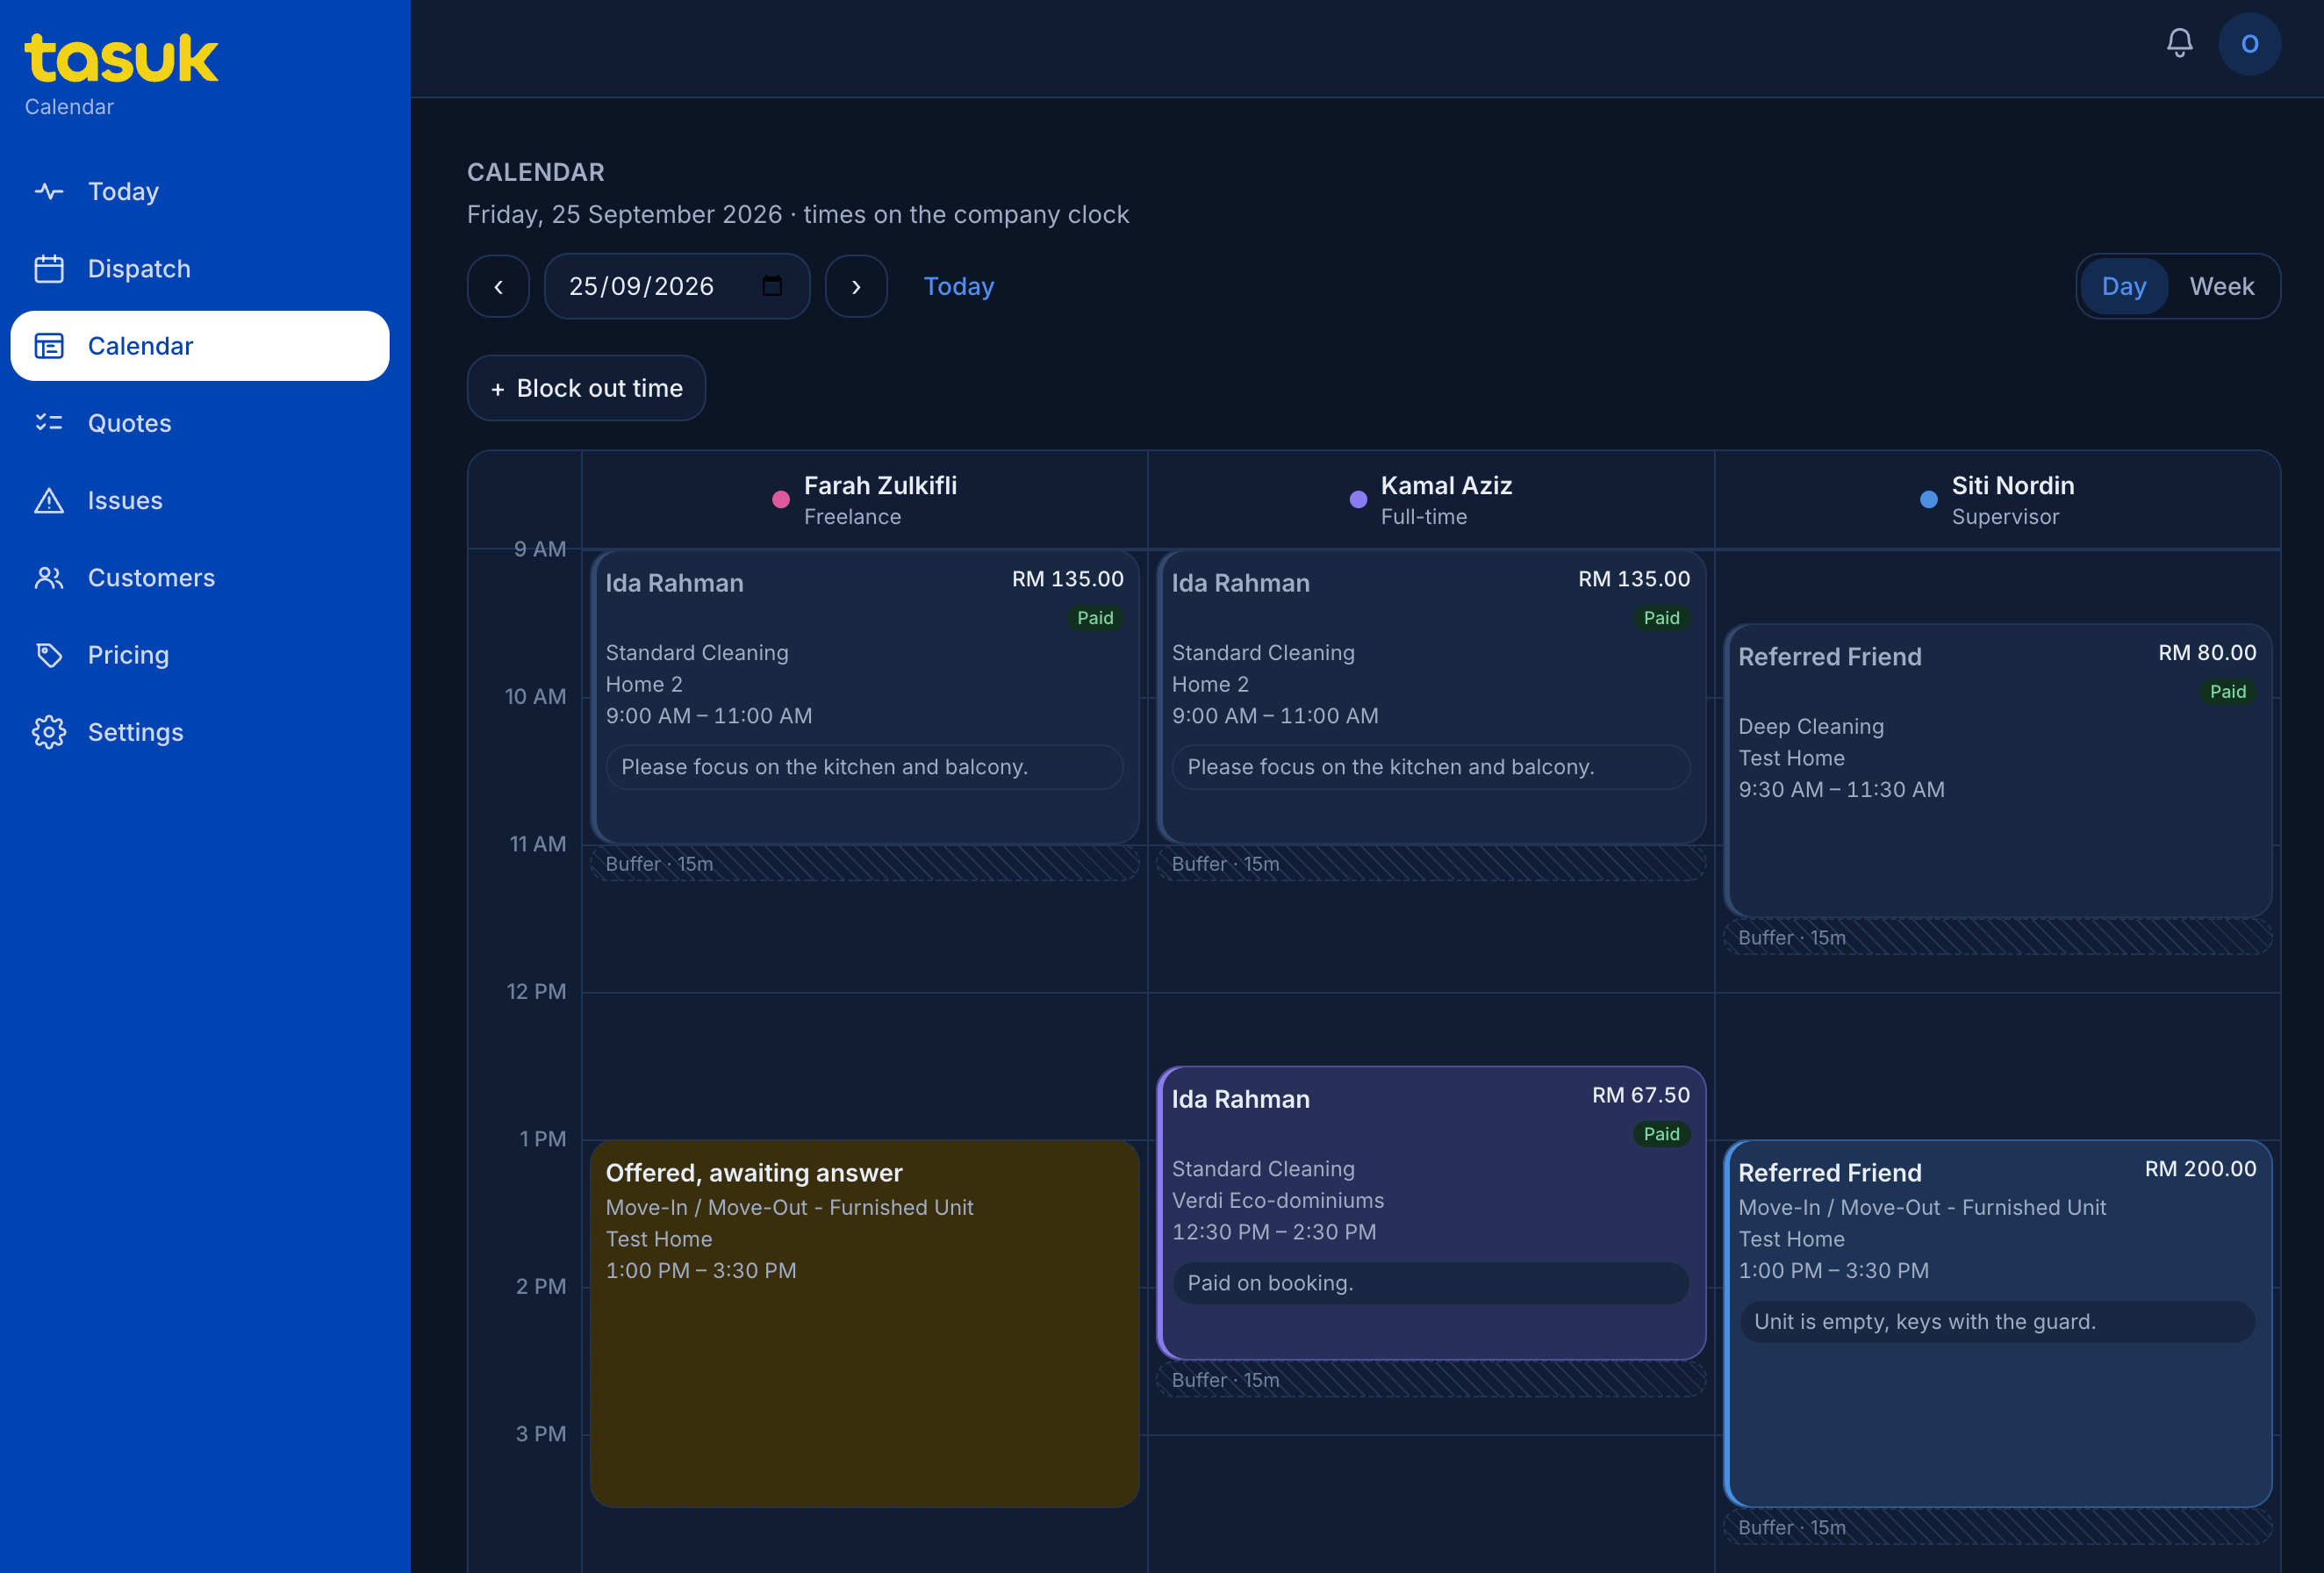Click Kamal Aziz column header name
Image resolution: width=2324 pixels, height=1573 pixels.
1446,486
